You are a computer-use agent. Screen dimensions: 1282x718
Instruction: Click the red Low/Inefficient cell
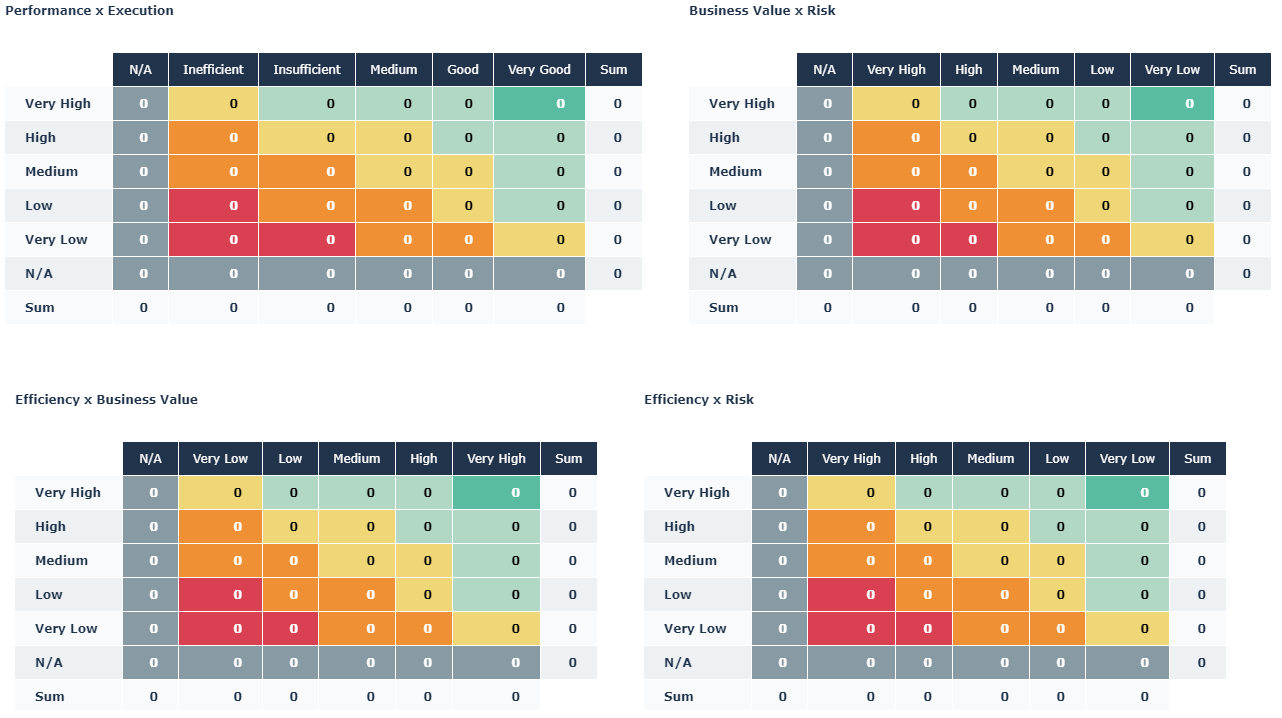point(213,206)
